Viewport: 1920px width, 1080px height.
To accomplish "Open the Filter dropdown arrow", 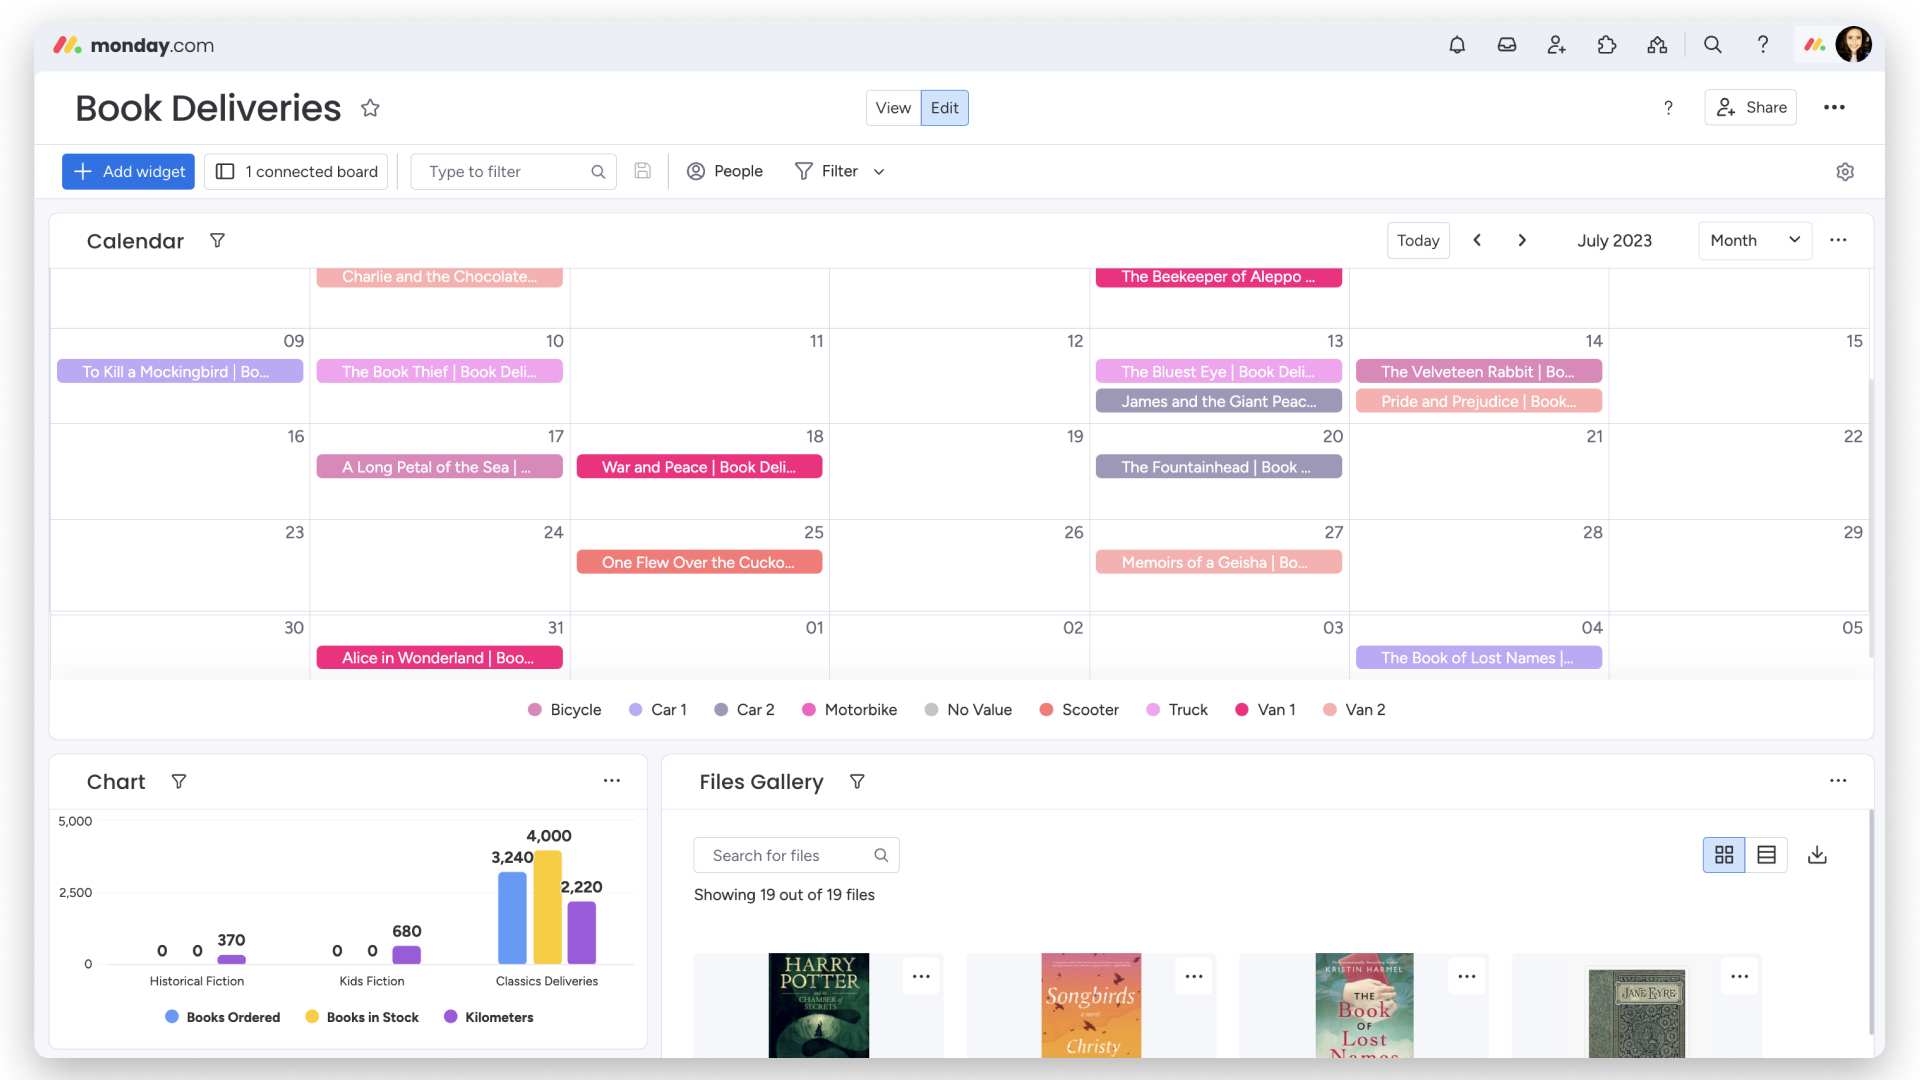I will 879,172.
